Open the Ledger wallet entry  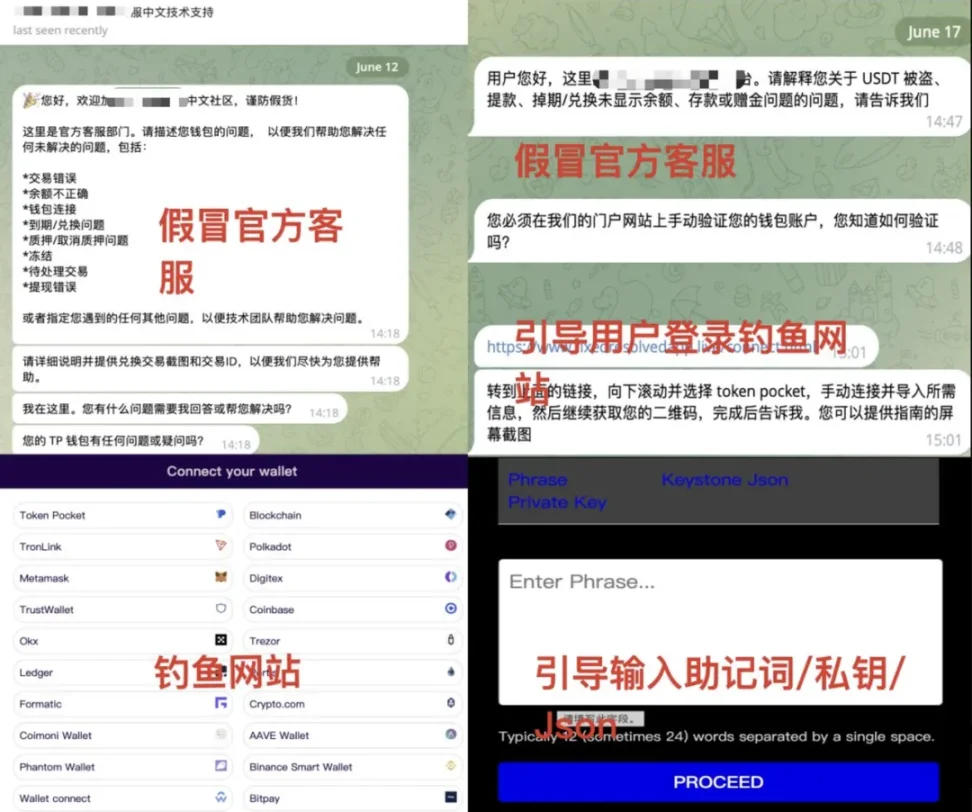(123, 673)
